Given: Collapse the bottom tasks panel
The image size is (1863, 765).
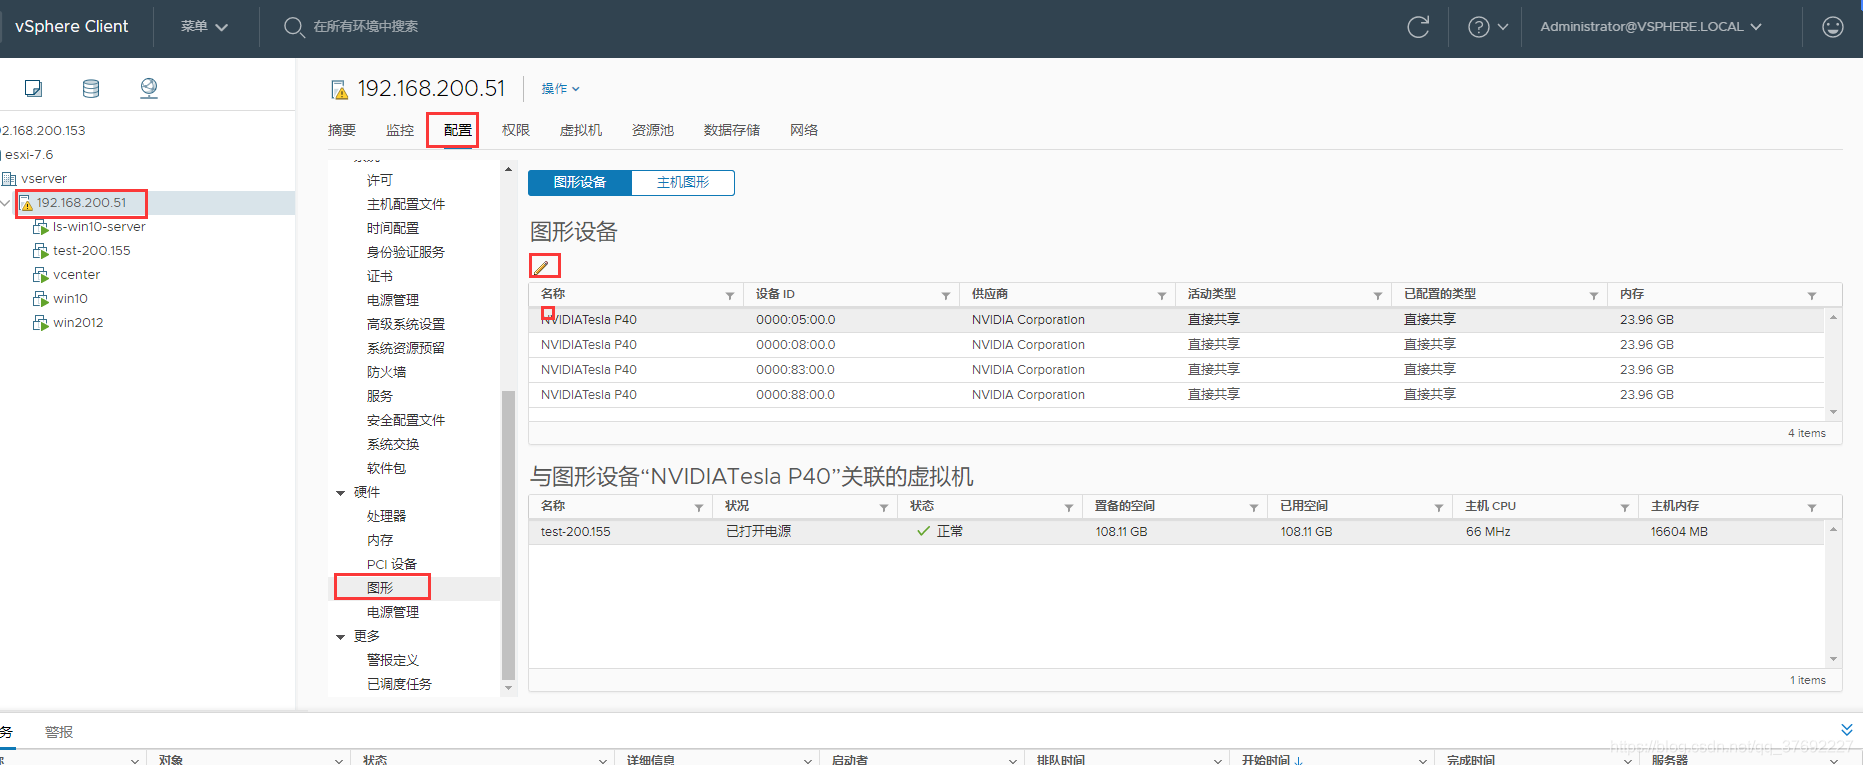Looking at the screenshot, I should point(1846,730).
